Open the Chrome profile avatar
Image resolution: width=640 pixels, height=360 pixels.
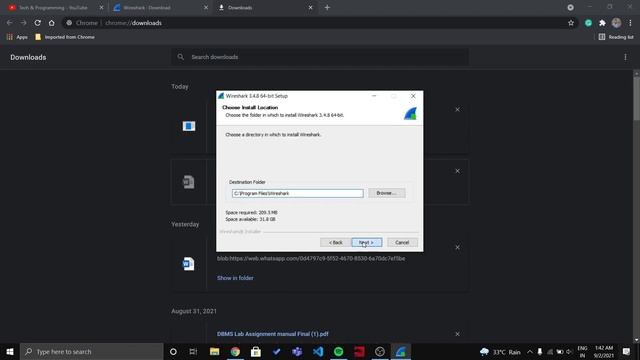click(616, 23)
